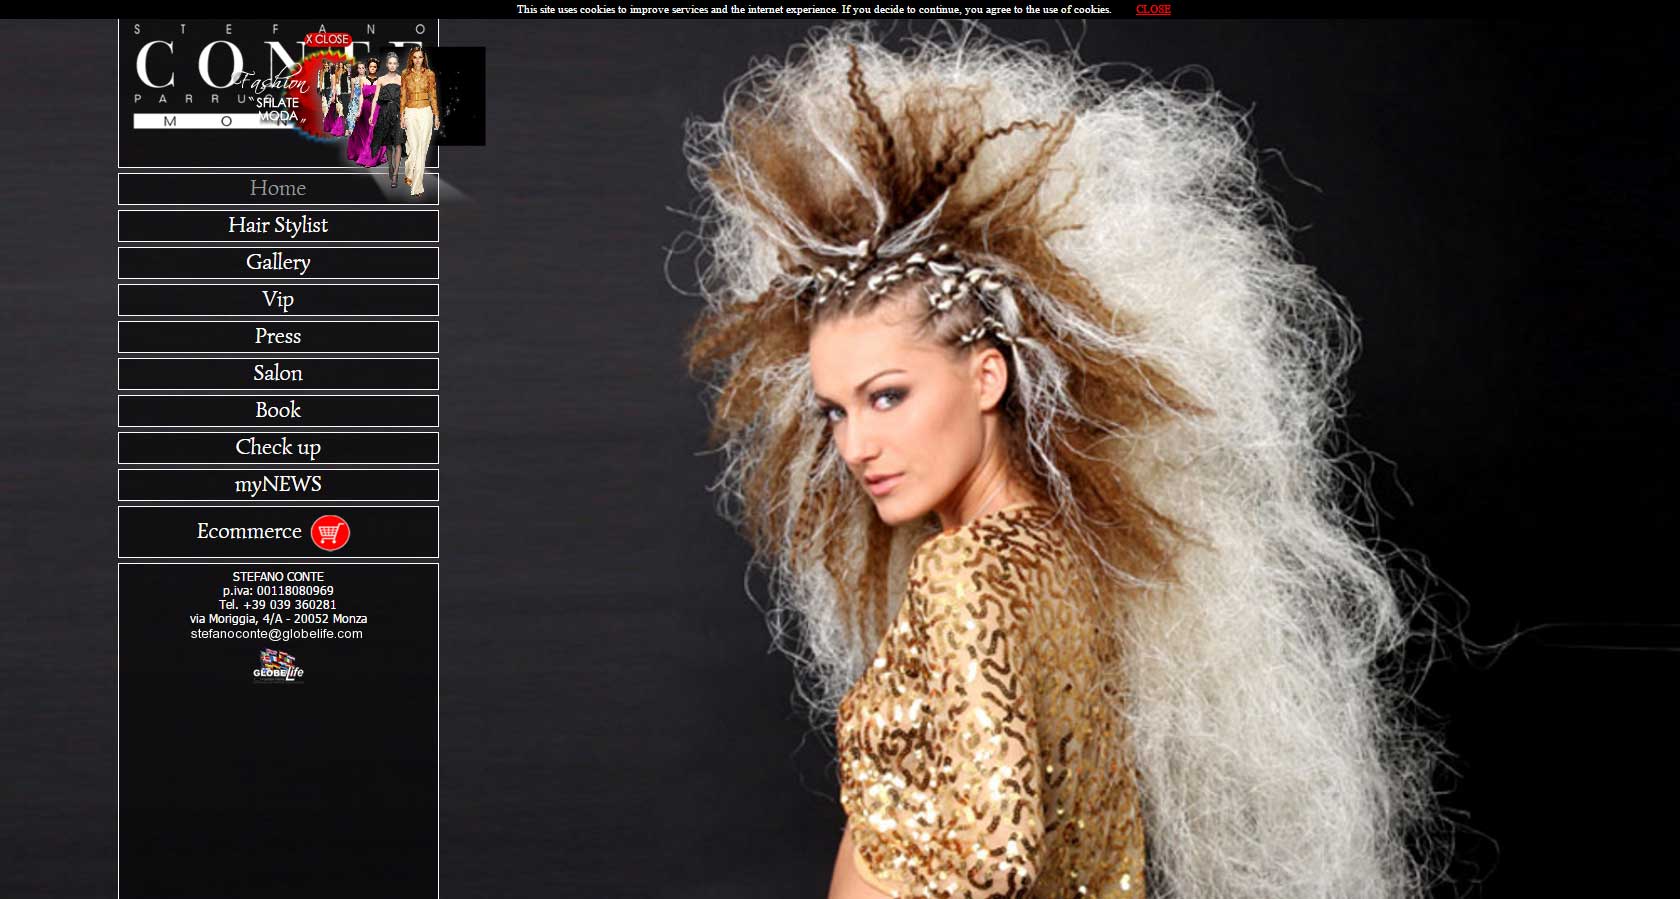Select the Vip menu entry
The height and width of the screenshot is (899, 1680).
[278, 299]
